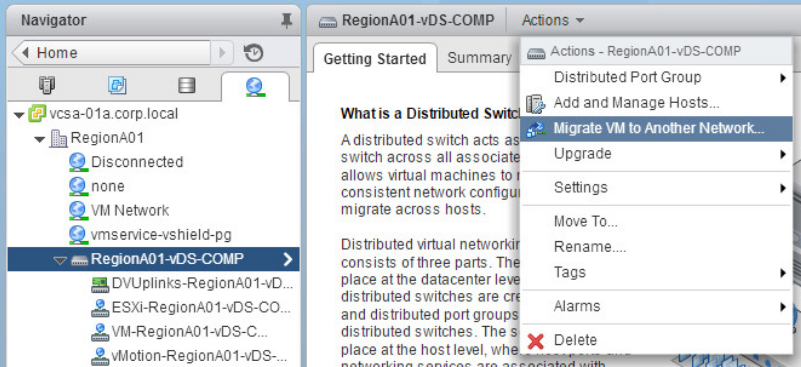This screenshot has width=801, height=367.
Task: Click the DVUplinks port group icon
Action: coord(100,284)
